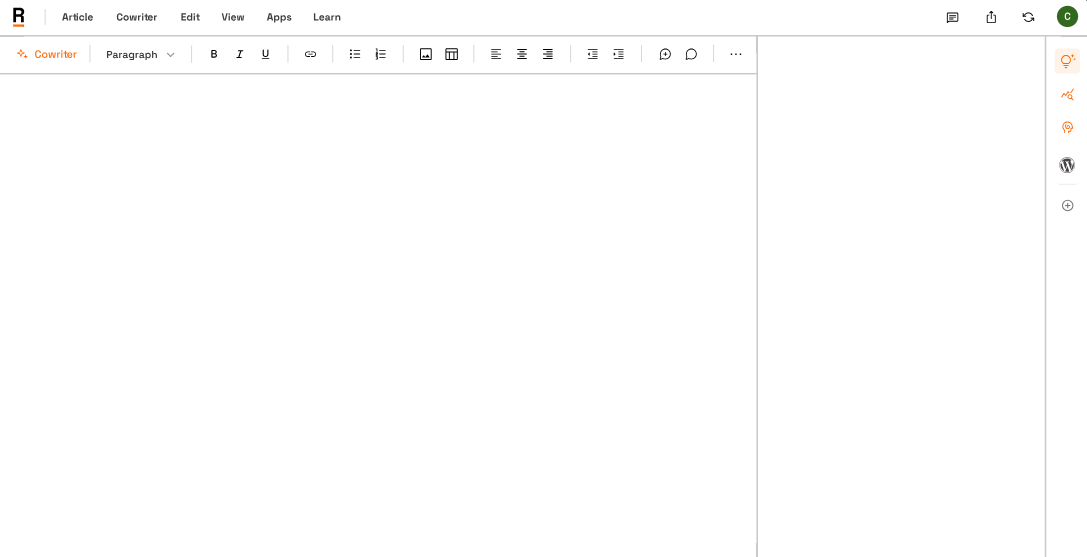The image size is (1087, 557).
Task: Open the Learn menu
Action: pyautogui.click(x=327, y=17)
